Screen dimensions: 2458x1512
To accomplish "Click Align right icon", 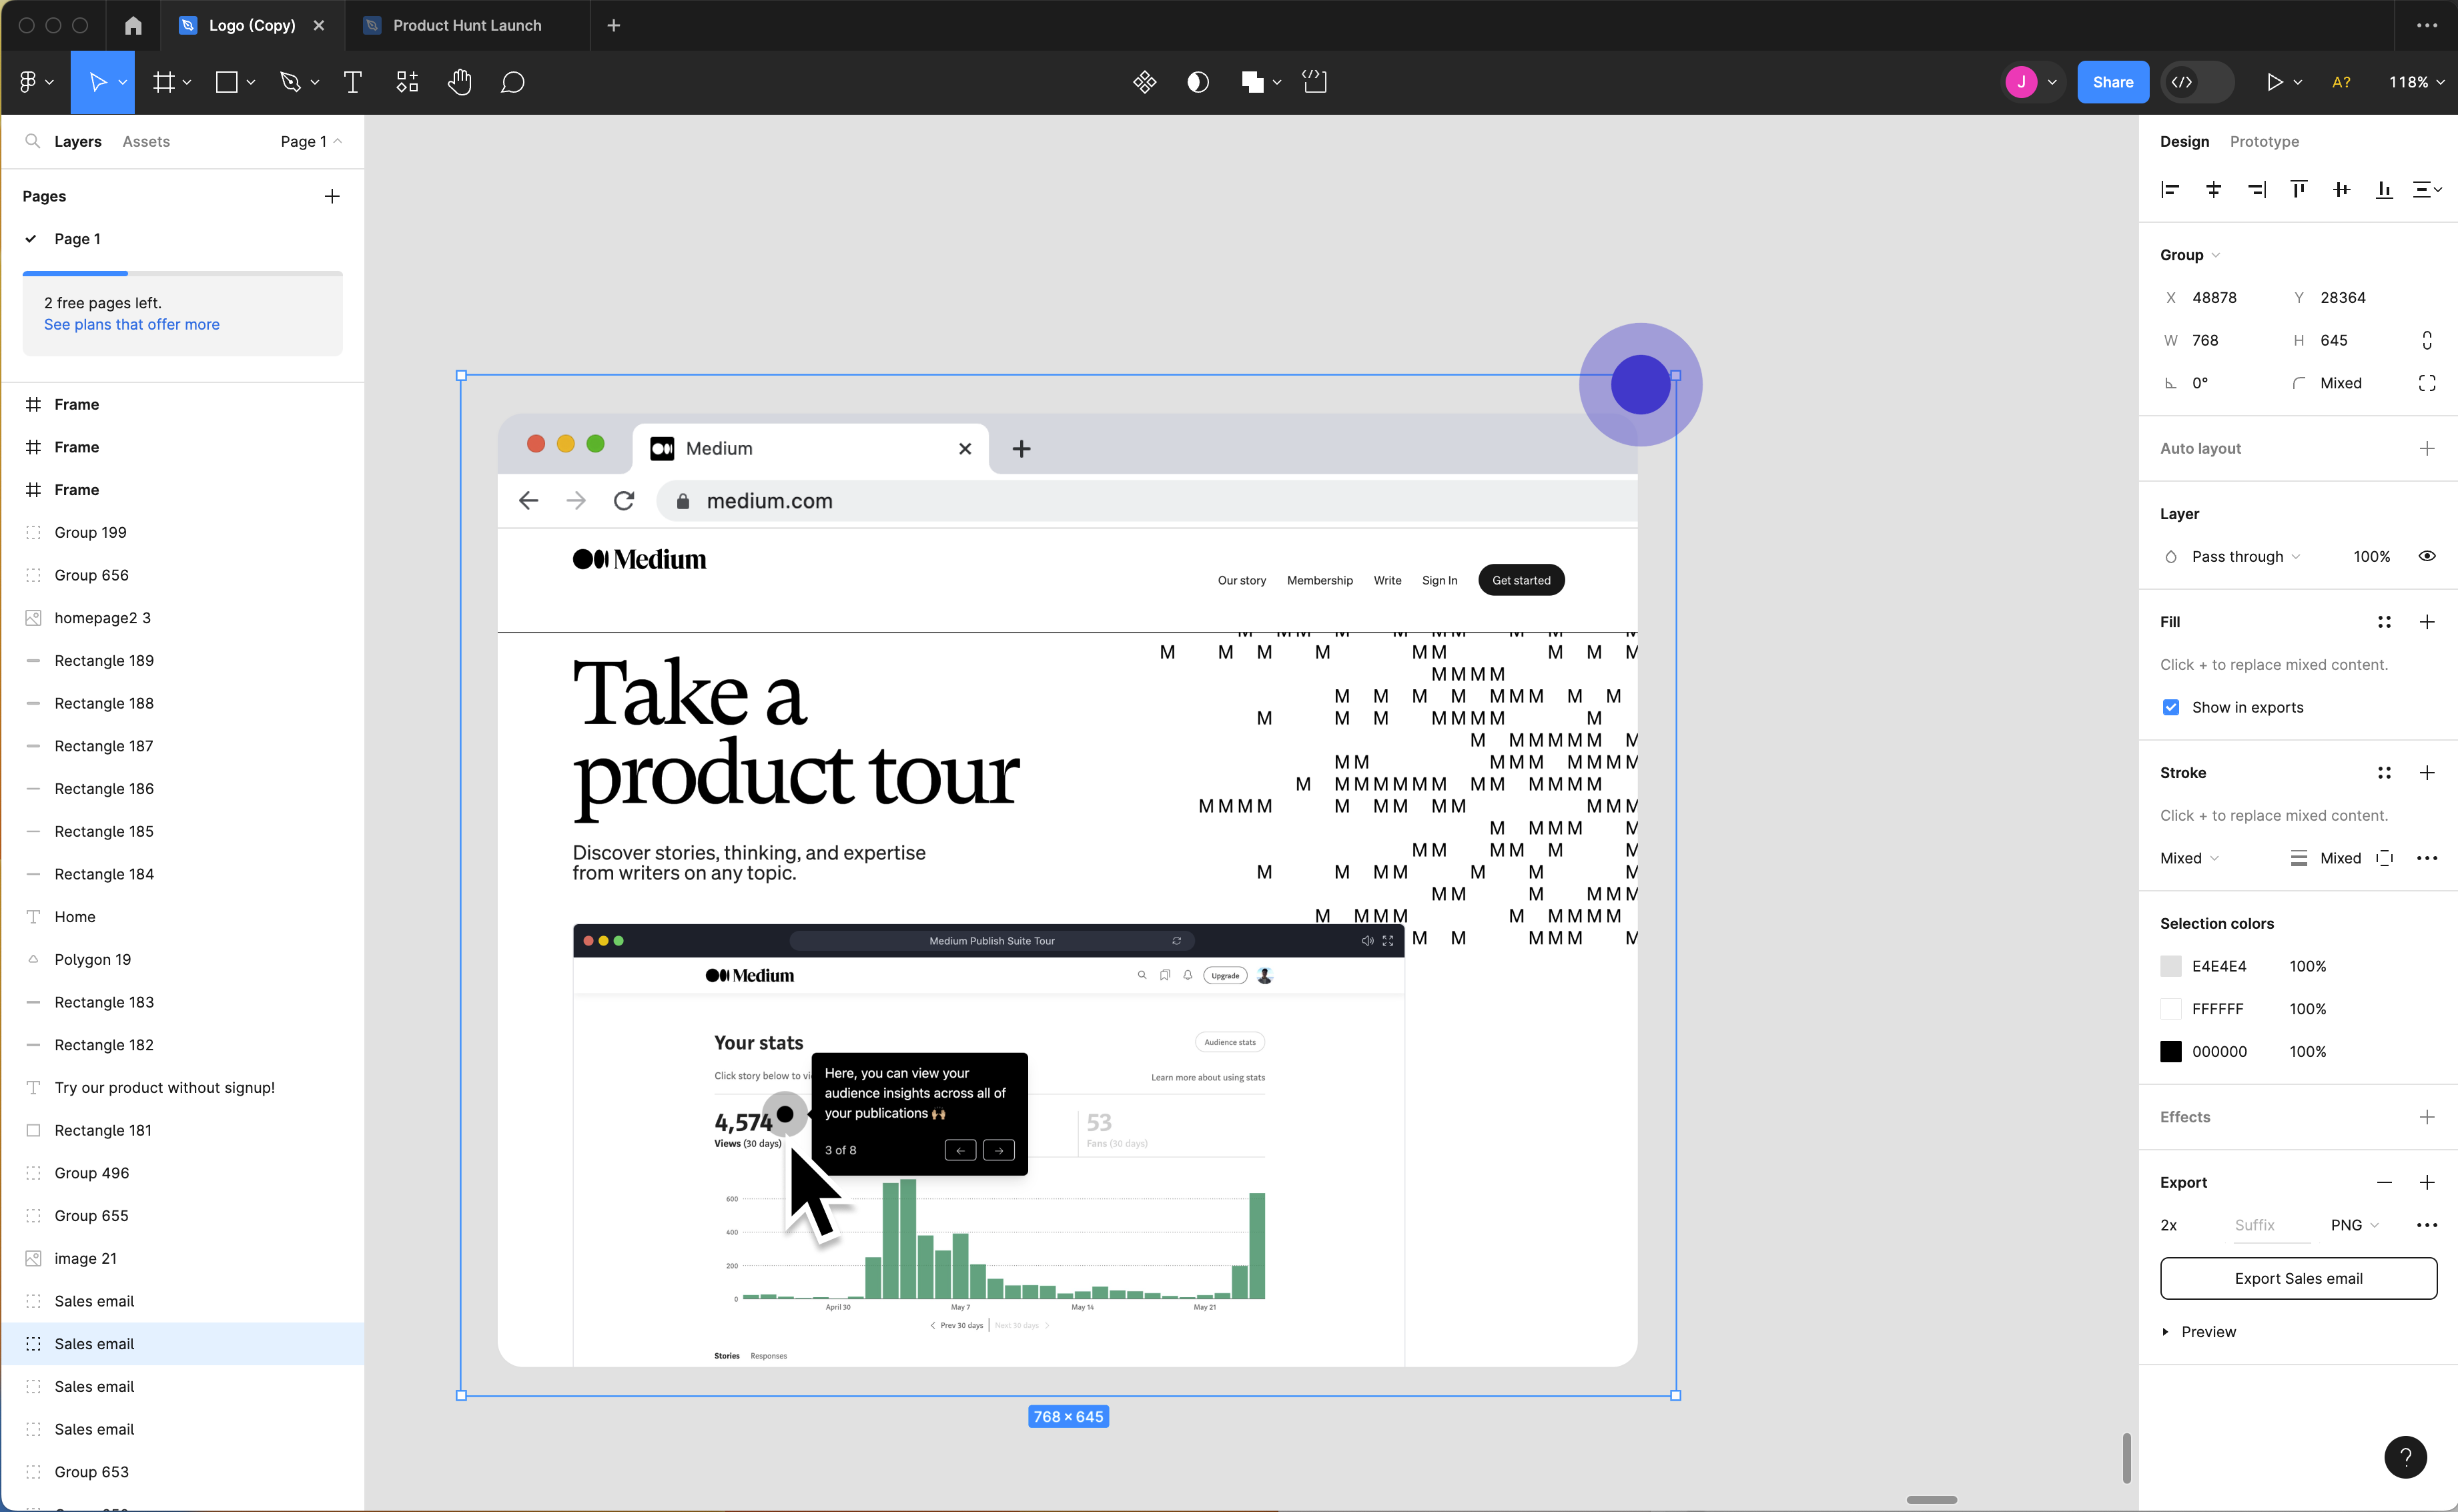I will [x=2257, y=190].
